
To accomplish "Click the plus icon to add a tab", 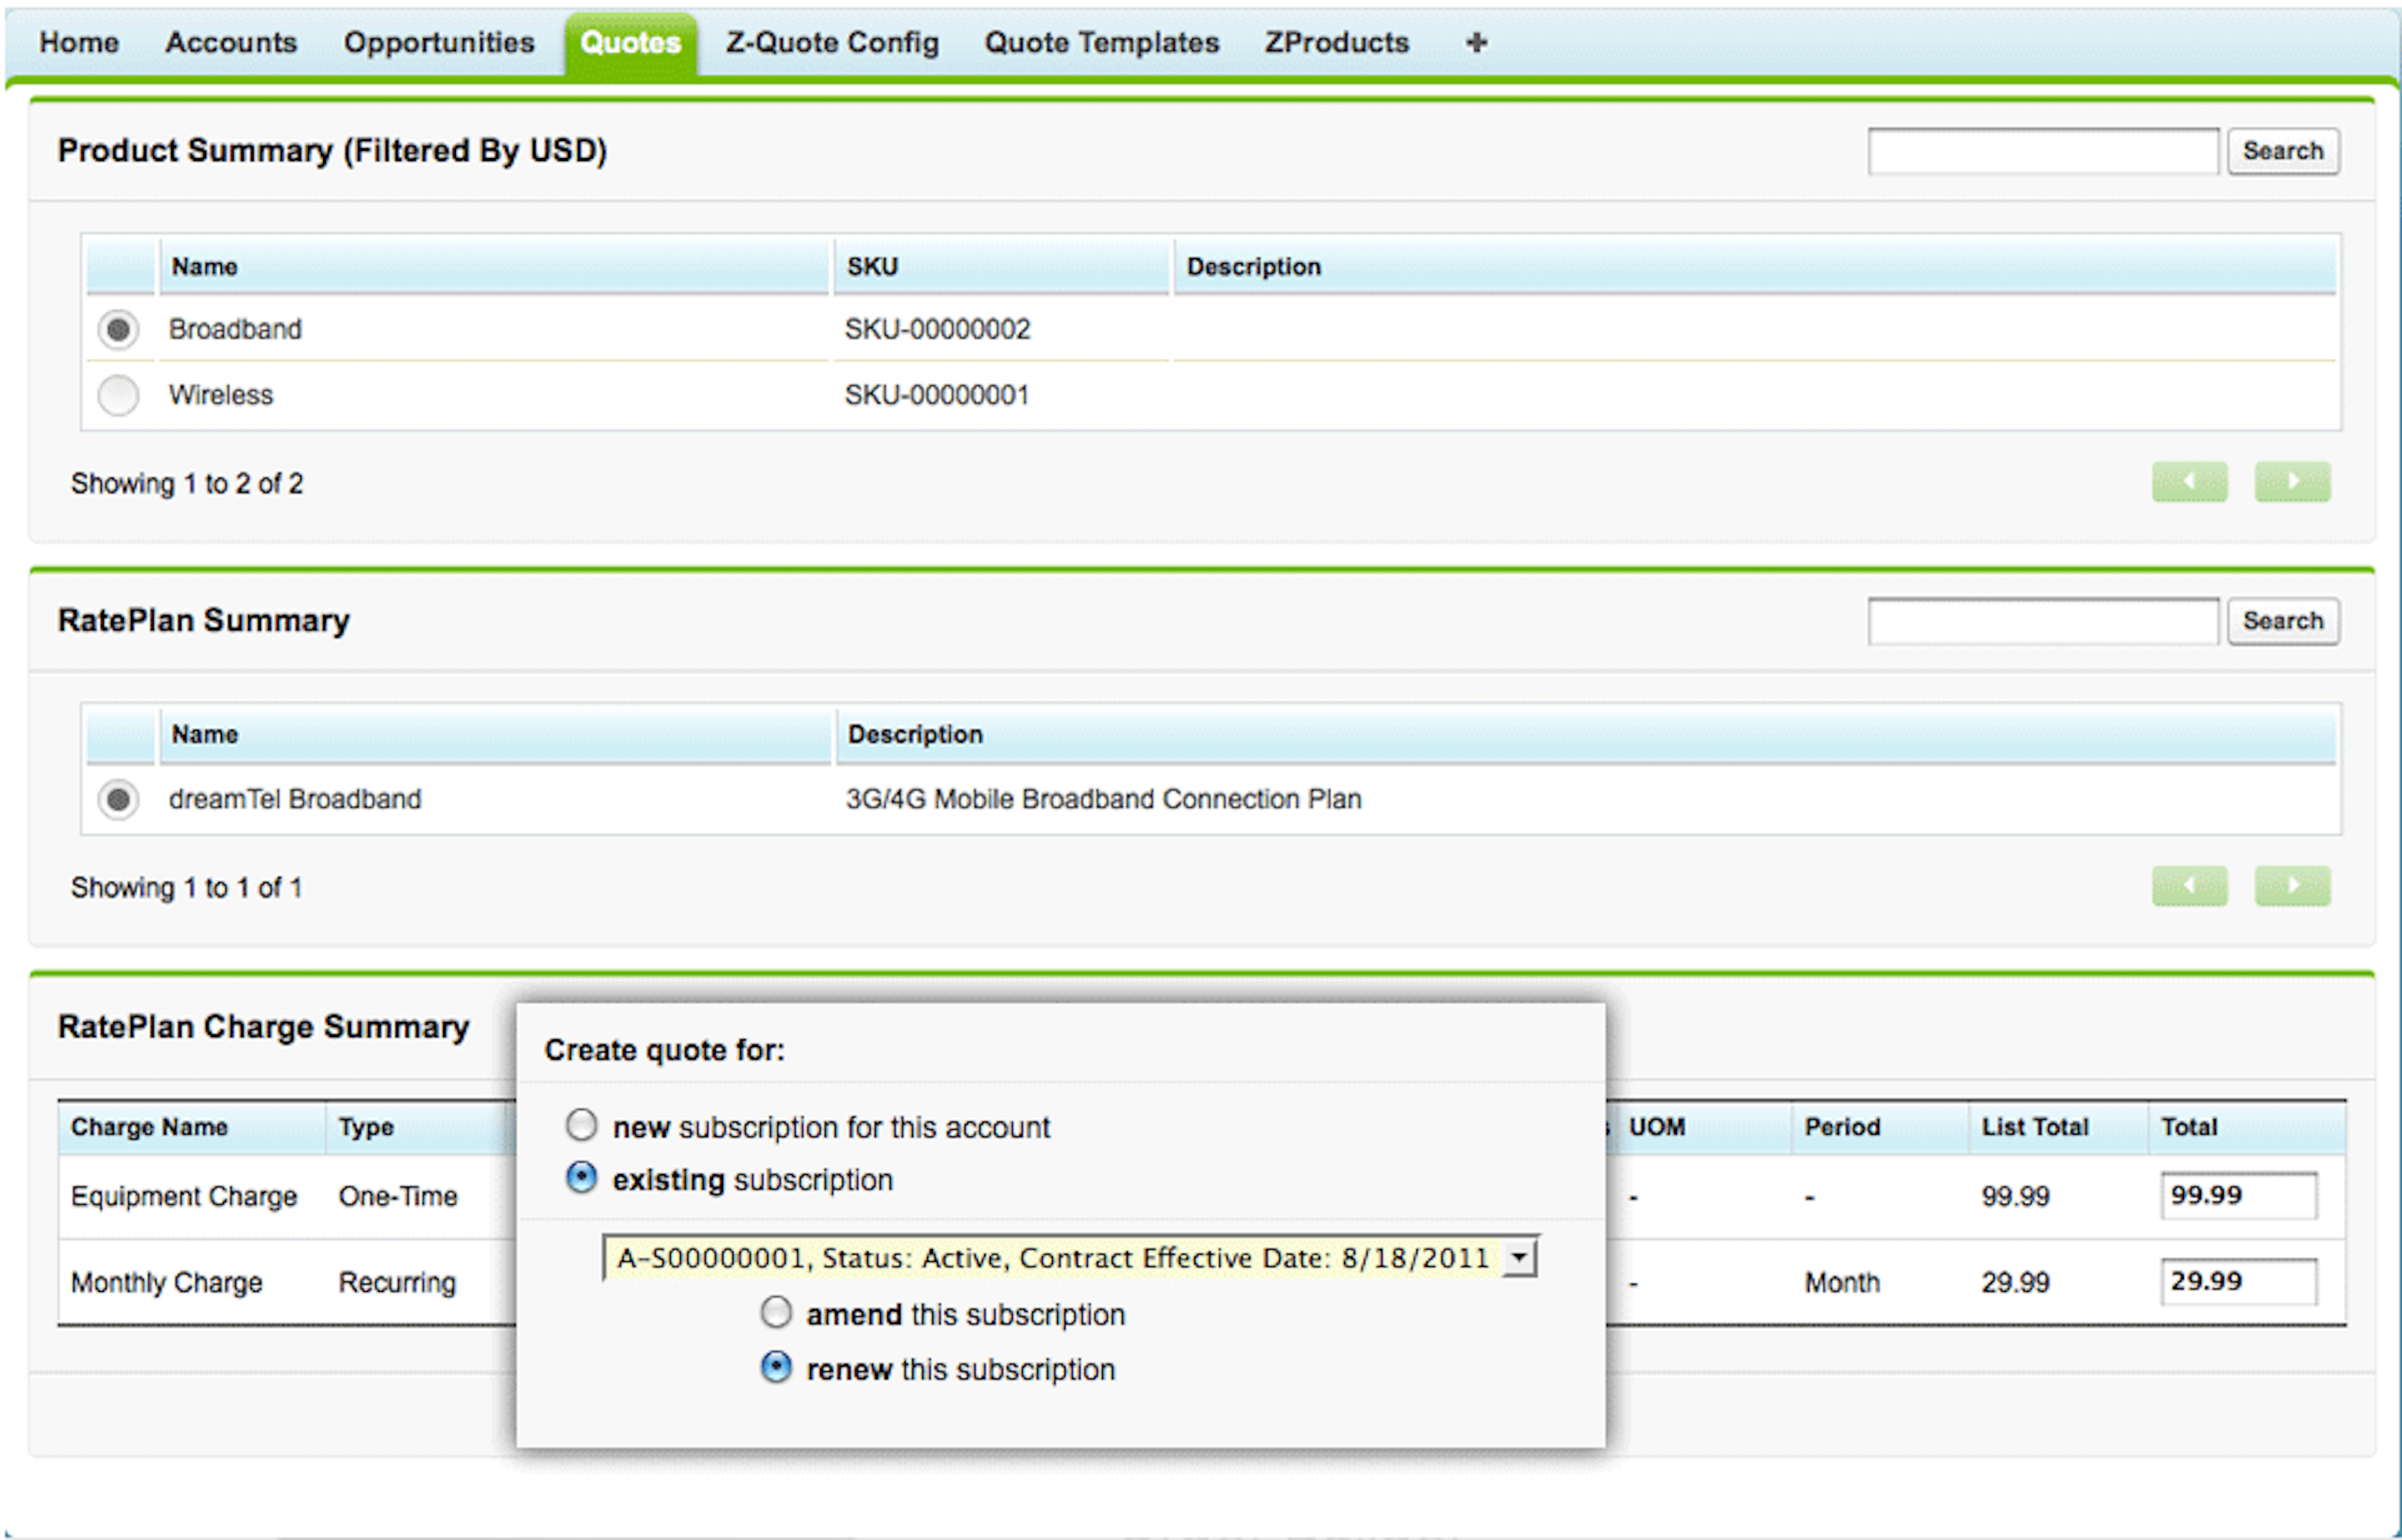I will (1476, 42).
